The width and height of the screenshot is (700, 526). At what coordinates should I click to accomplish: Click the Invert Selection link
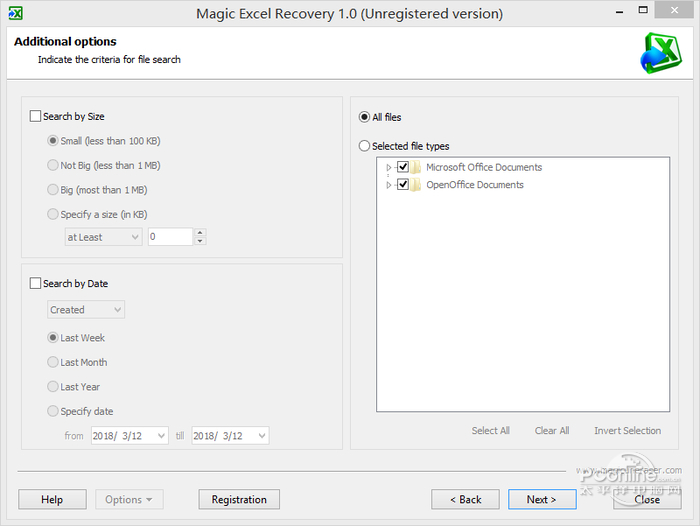627,430
